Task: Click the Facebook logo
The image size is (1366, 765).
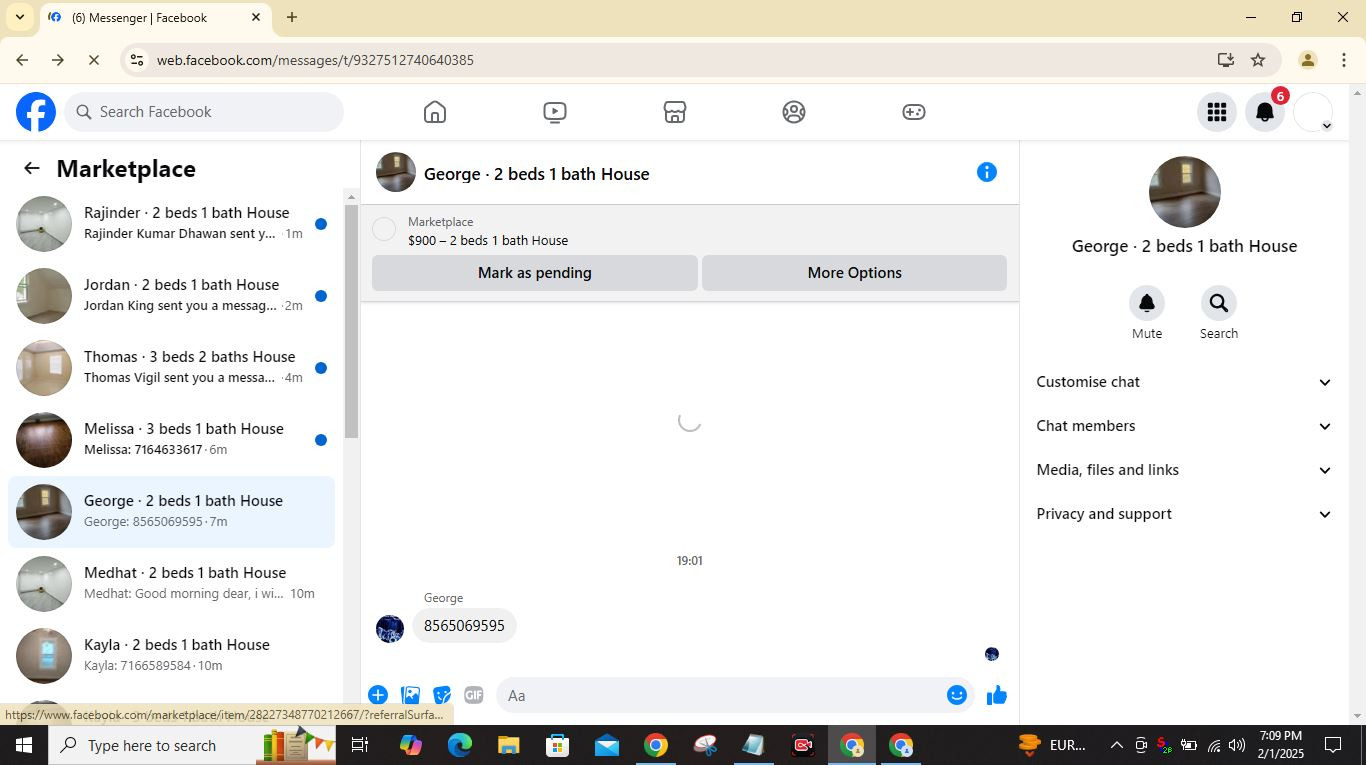Action: coord(36,112)
